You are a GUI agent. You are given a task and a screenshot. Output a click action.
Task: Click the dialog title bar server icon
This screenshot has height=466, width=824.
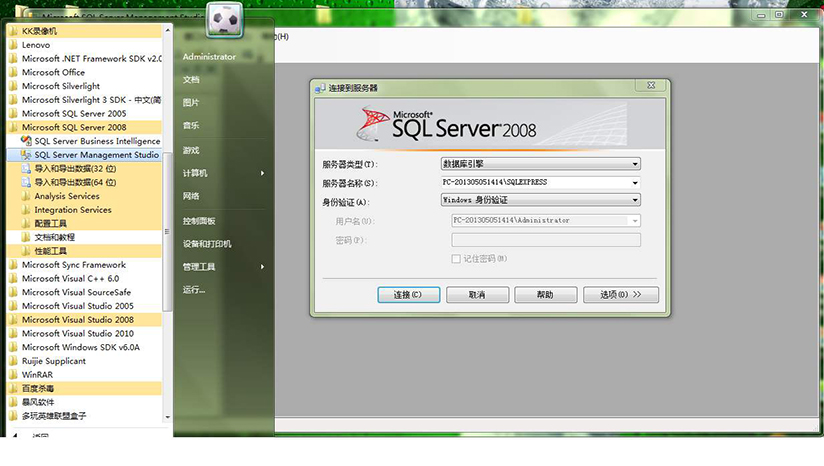coord(320,88)
